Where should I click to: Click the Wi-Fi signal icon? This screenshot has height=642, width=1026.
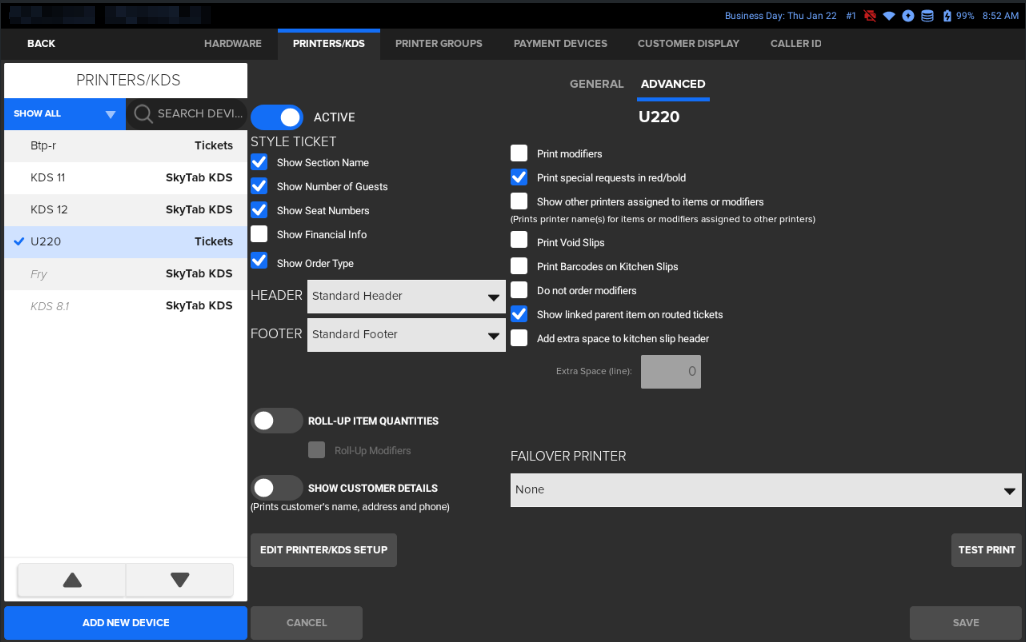tap(888, 16)
